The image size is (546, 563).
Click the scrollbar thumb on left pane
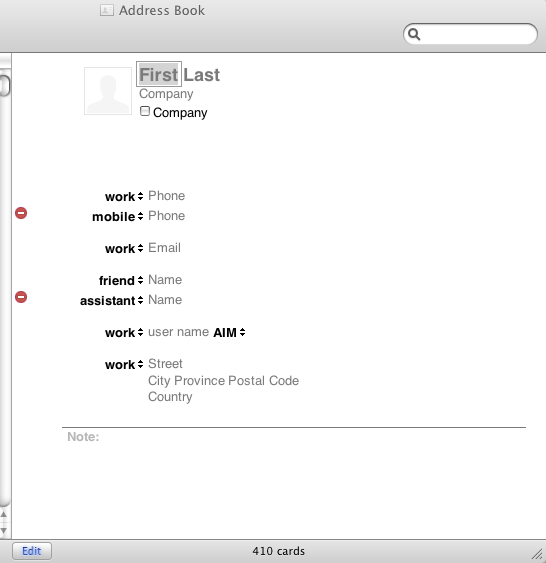[5, 85]
